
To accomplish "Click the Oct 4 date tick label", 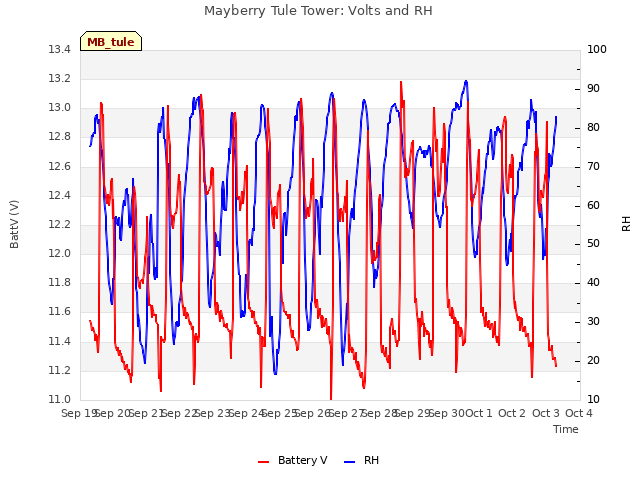I will (579, 413).
